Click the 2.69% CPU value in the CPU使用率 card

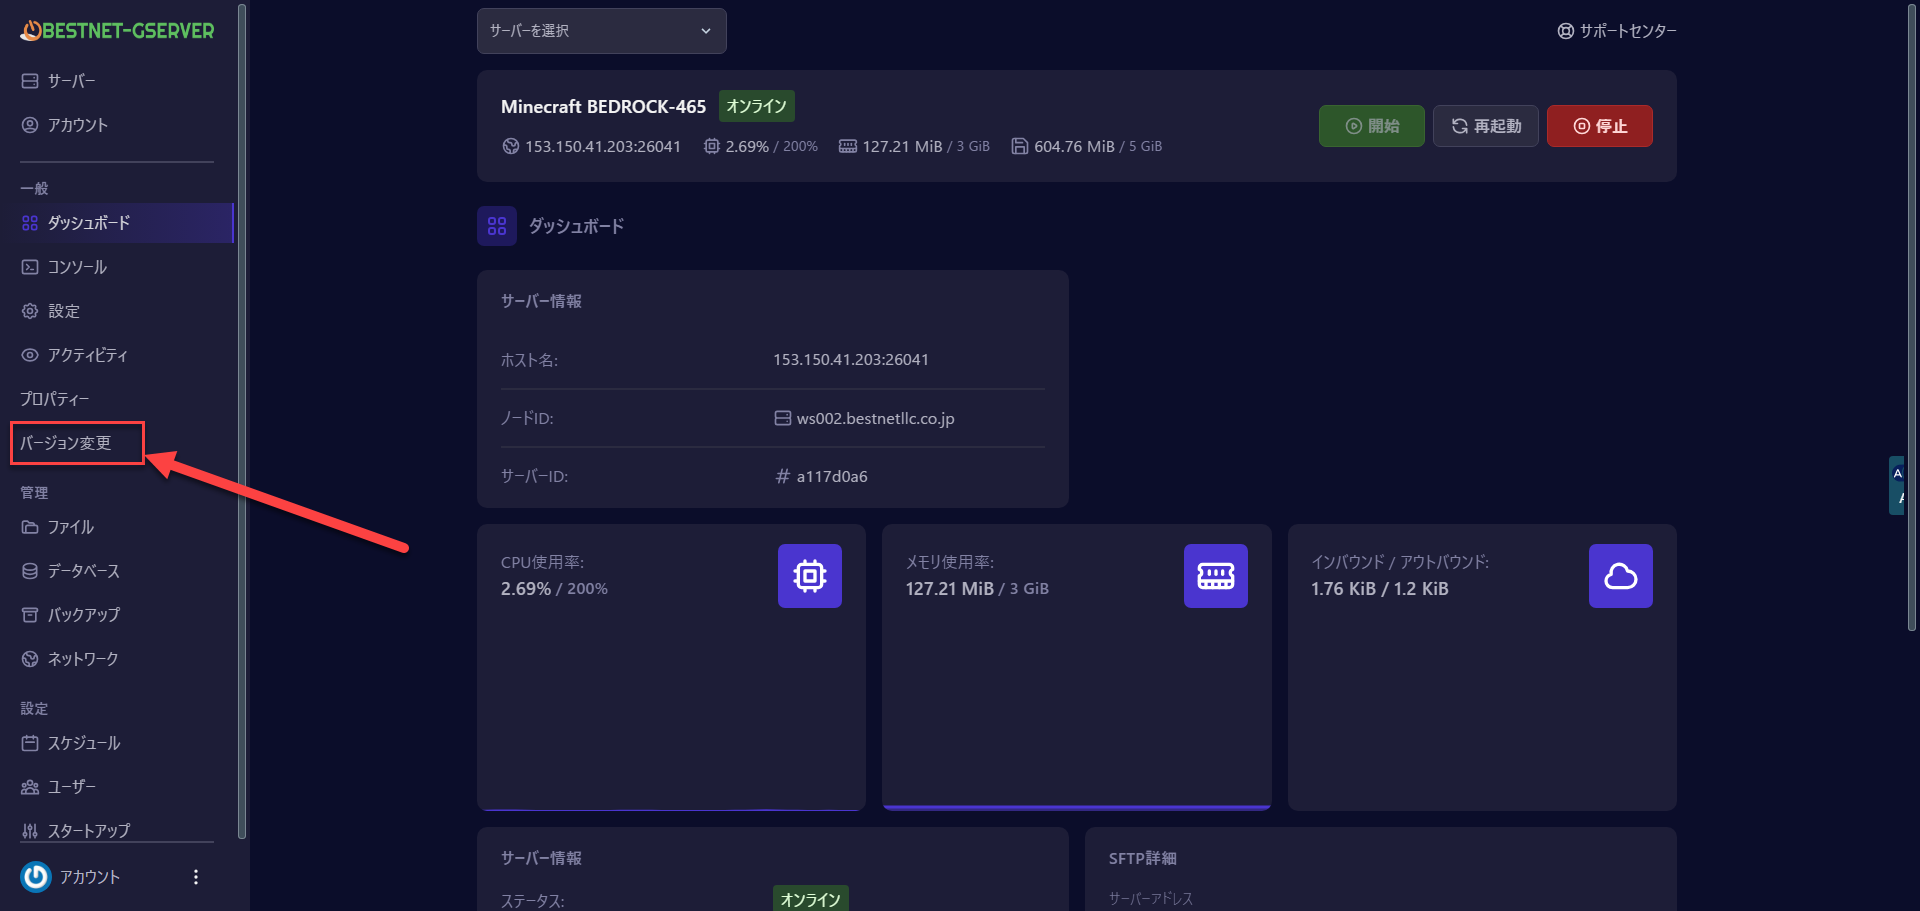click(526, 589)
